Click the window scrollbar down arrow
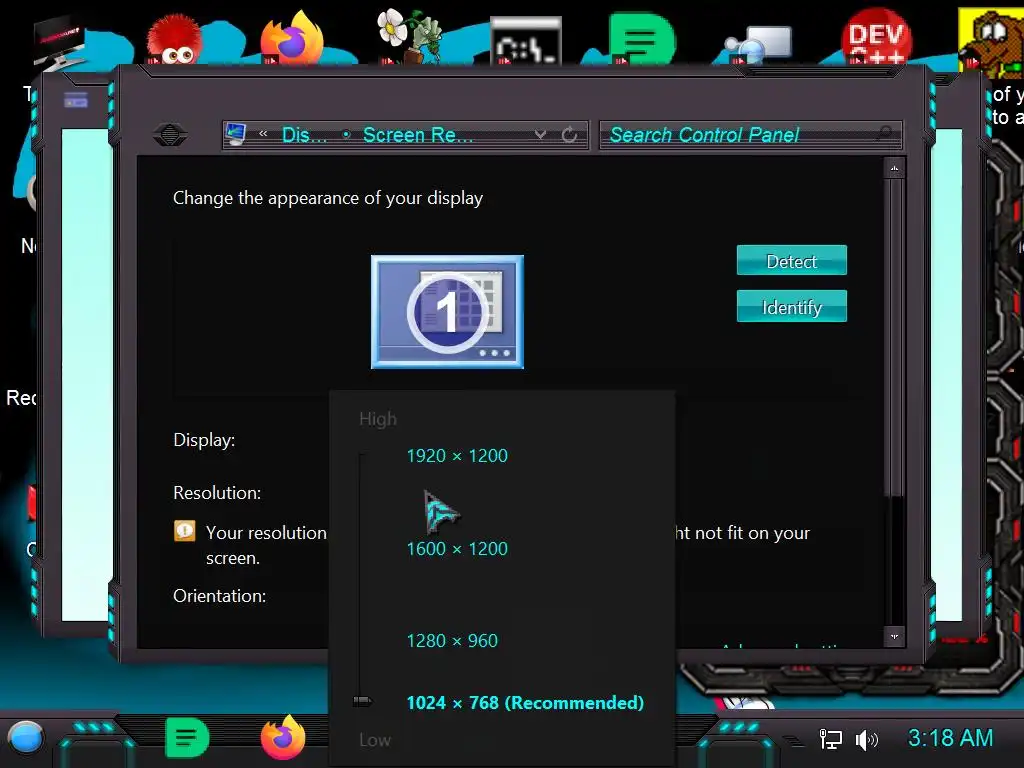The width and height of the screenshot is (1024, 768). (x=894, y=636)
